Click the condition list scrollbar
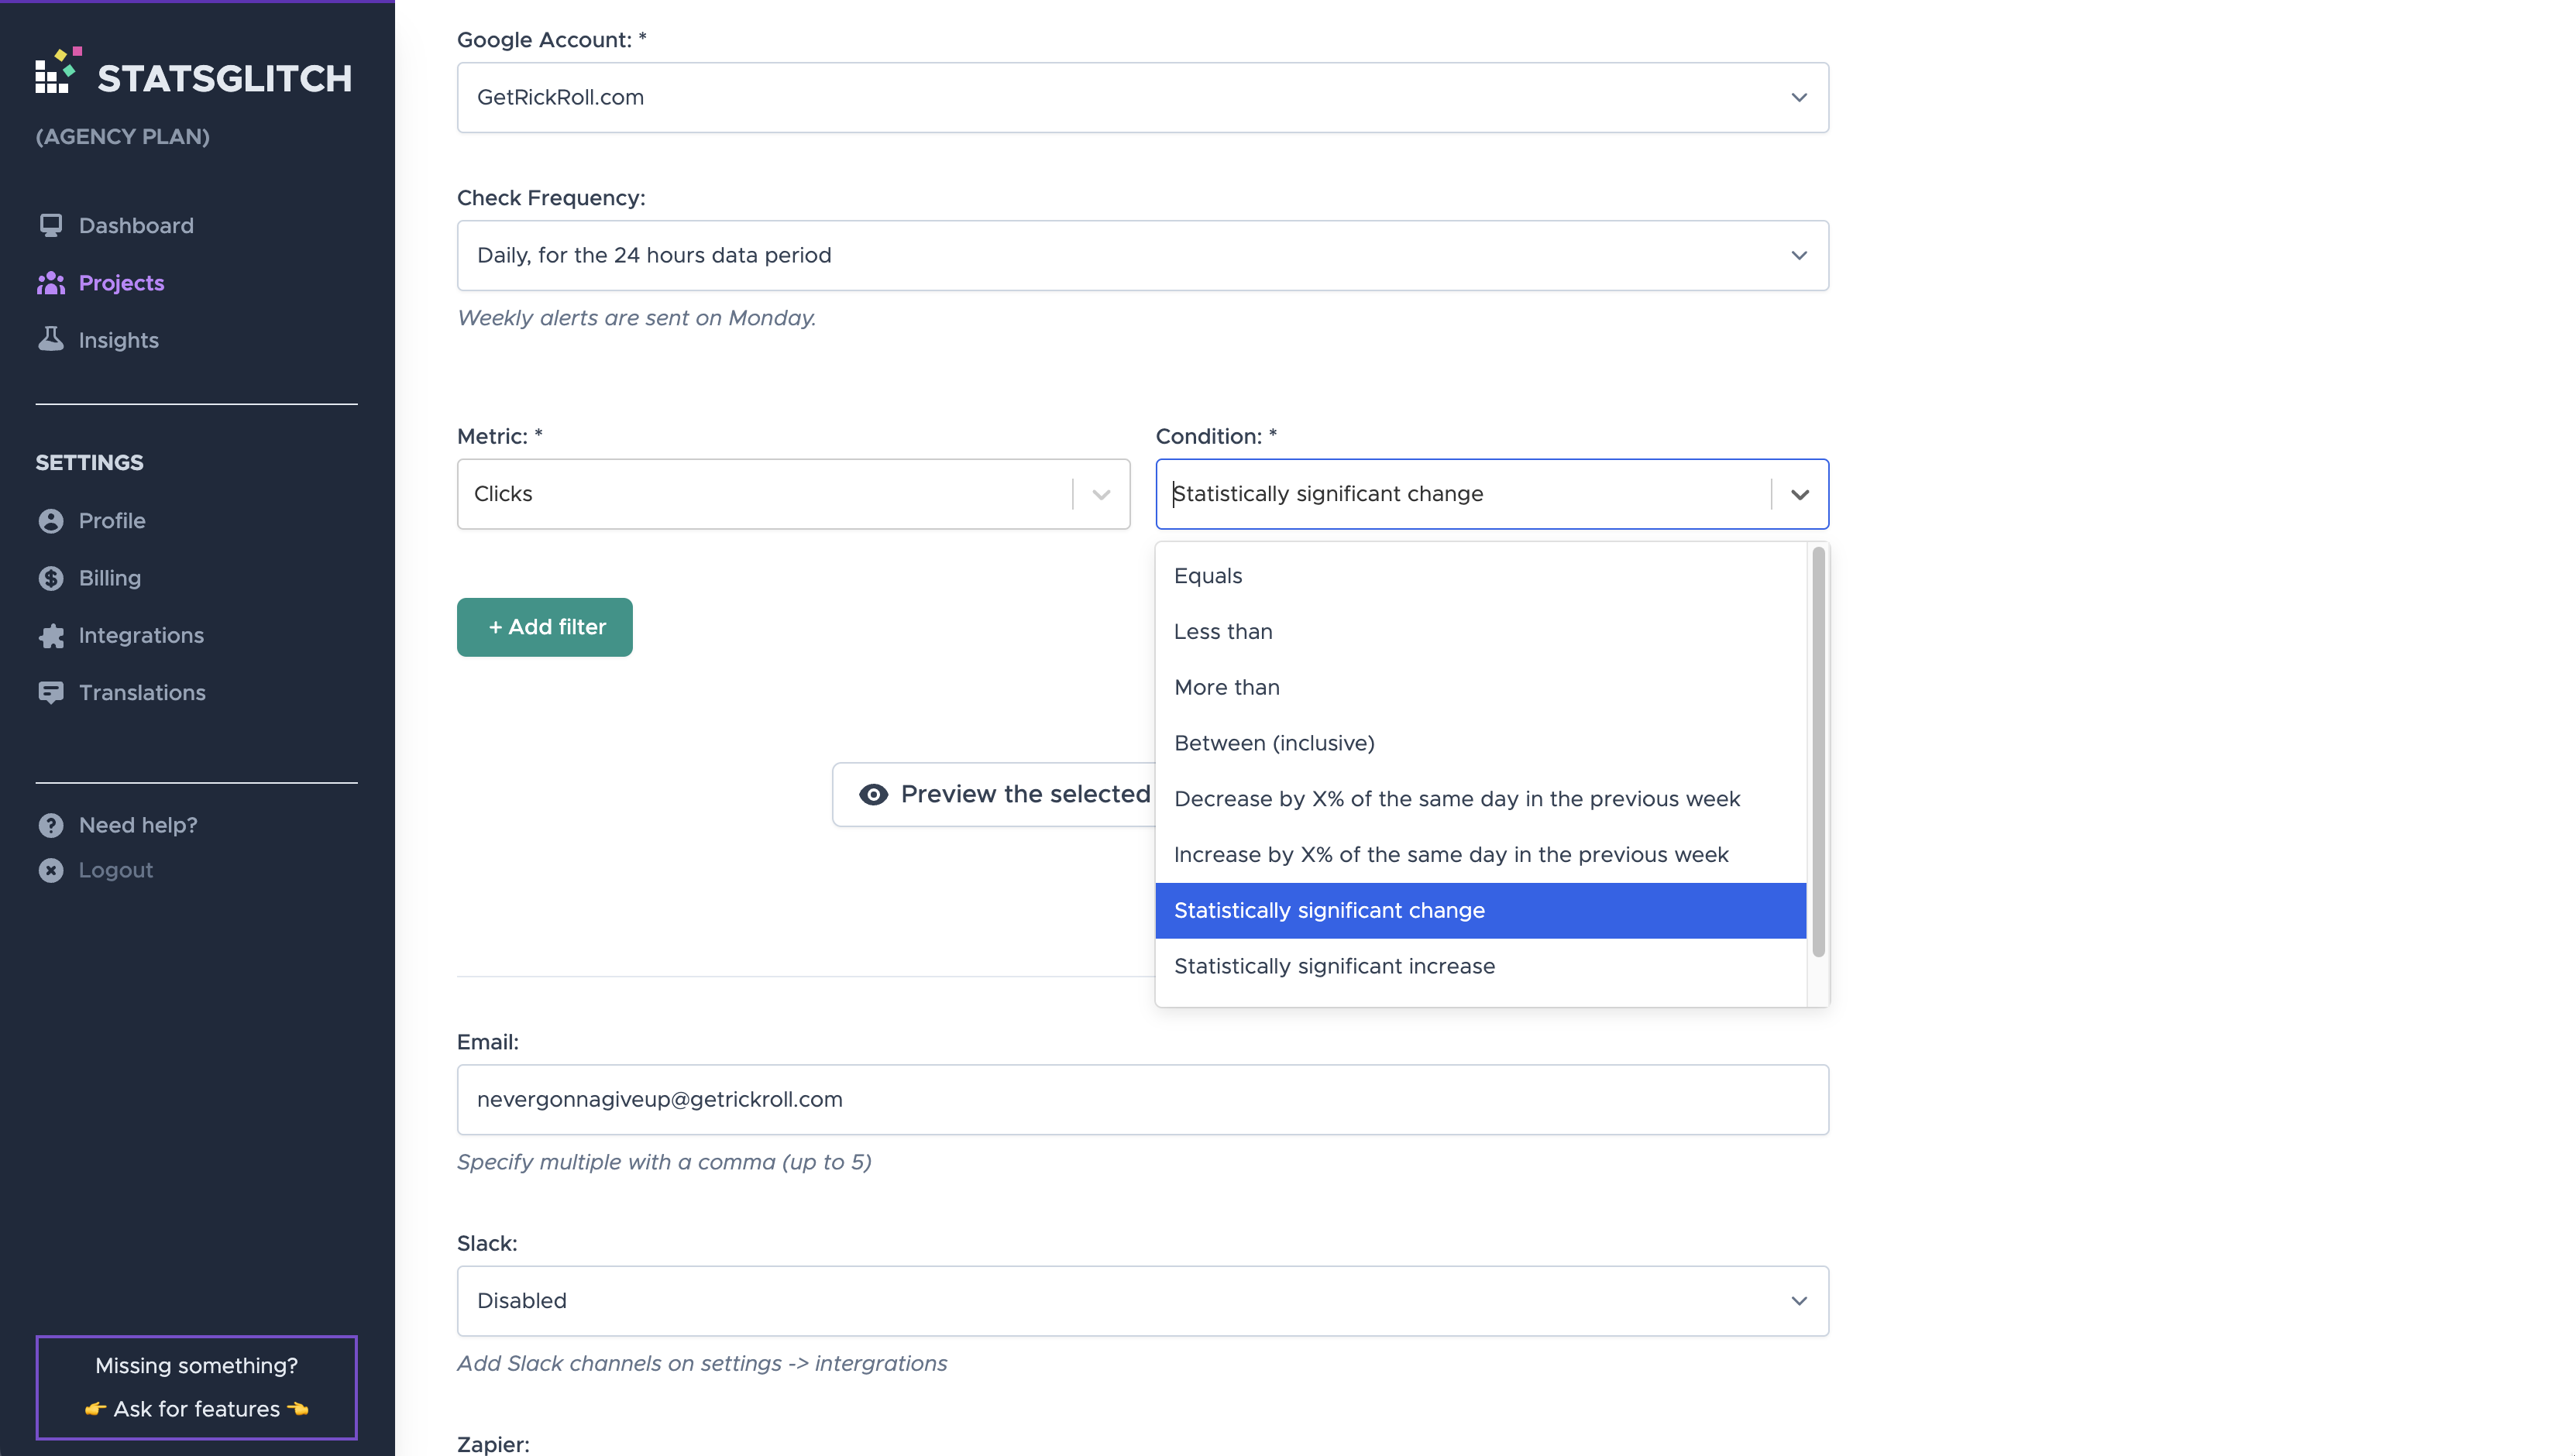This screenshot has width=2575, height=1456. (1818, 751)
